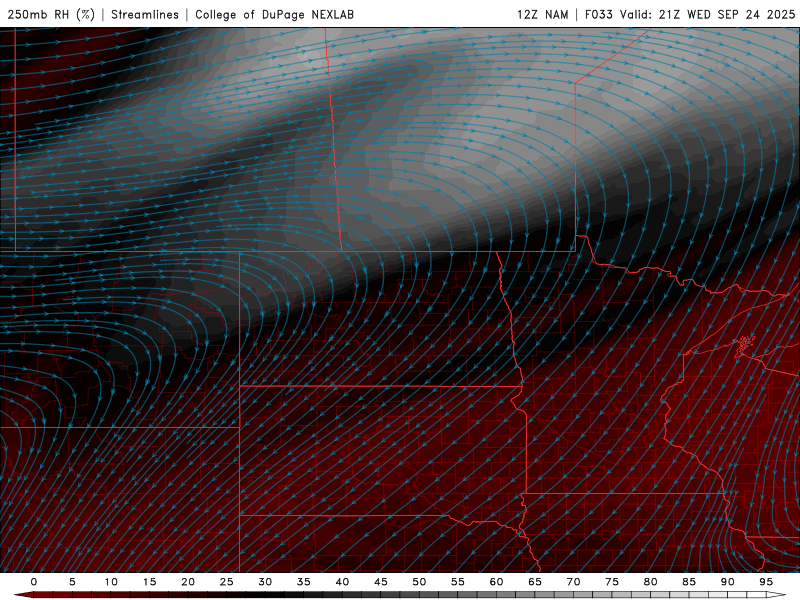
Task: Click the "College of DuPage NEXLAB" text
Action: pyautogui.click(x=274, y=14)
